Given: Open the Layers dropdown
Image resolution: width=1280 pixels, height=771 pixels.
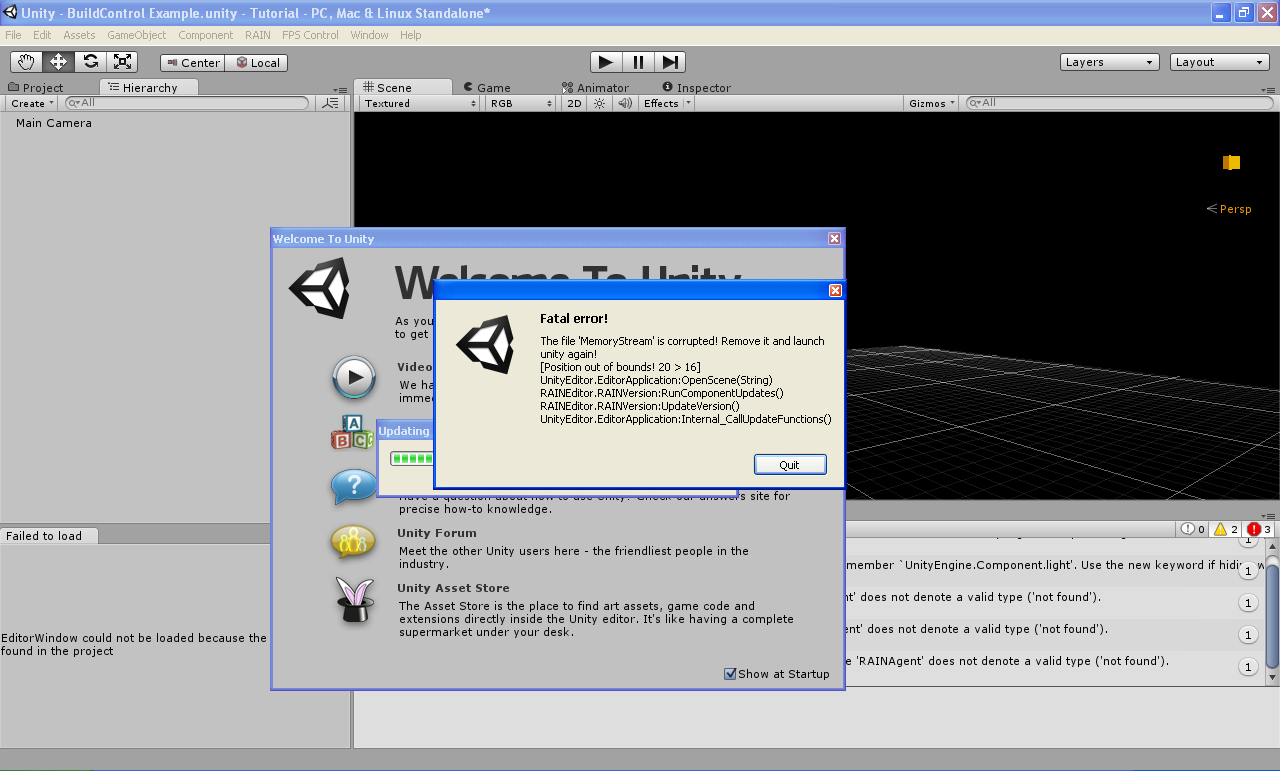Looking at the screenshot, I should coord(1110,62).
